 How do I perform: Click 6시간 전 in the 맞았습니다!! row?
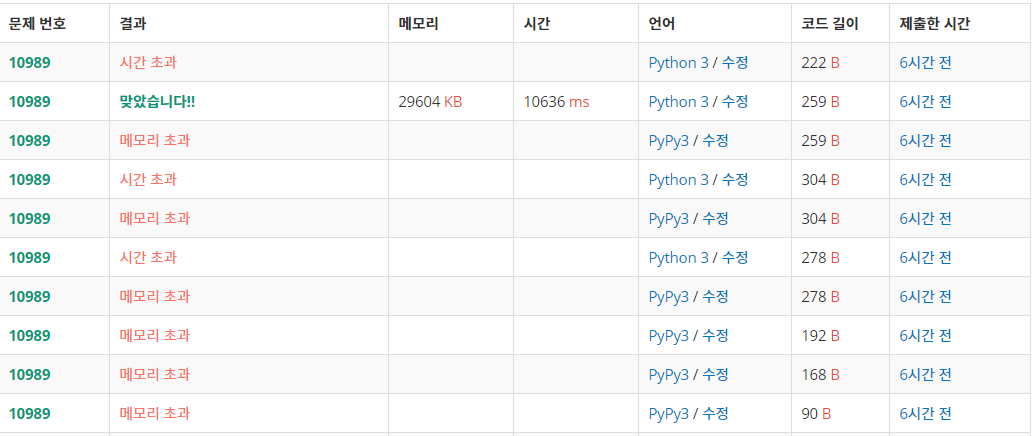925,102
